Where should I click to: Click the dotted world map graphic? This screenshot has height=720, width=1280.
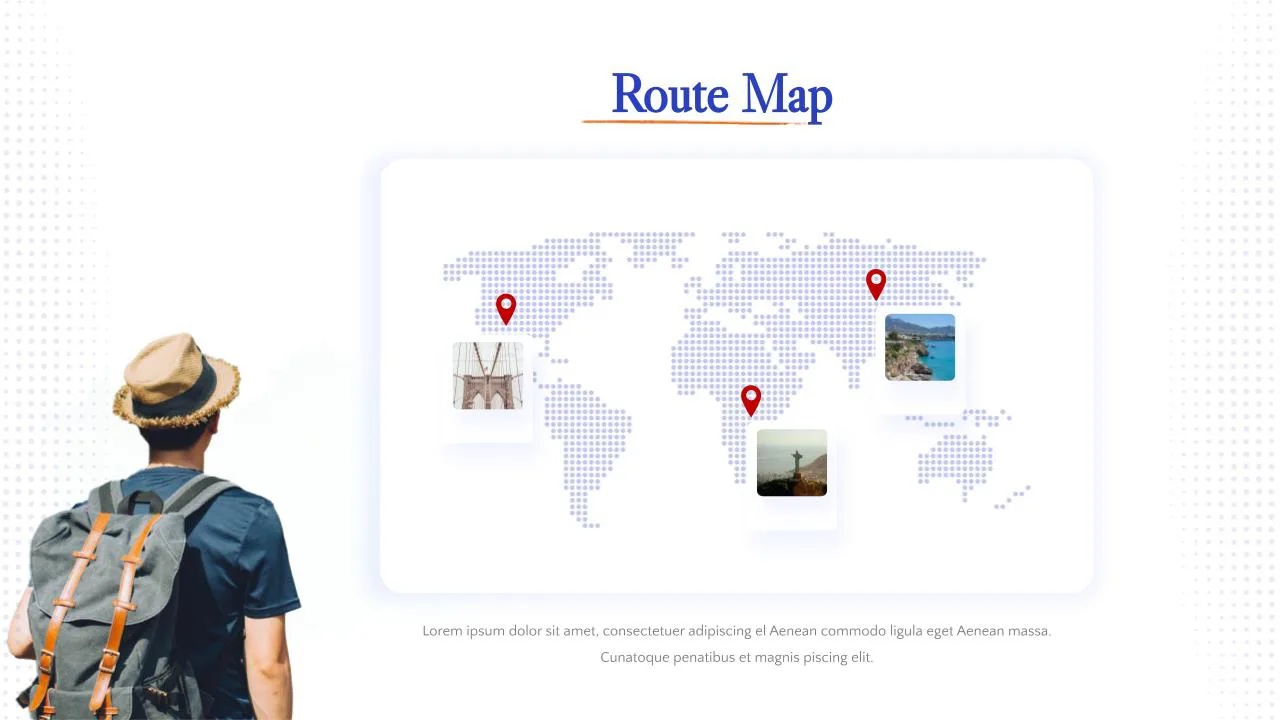(737, 379)
